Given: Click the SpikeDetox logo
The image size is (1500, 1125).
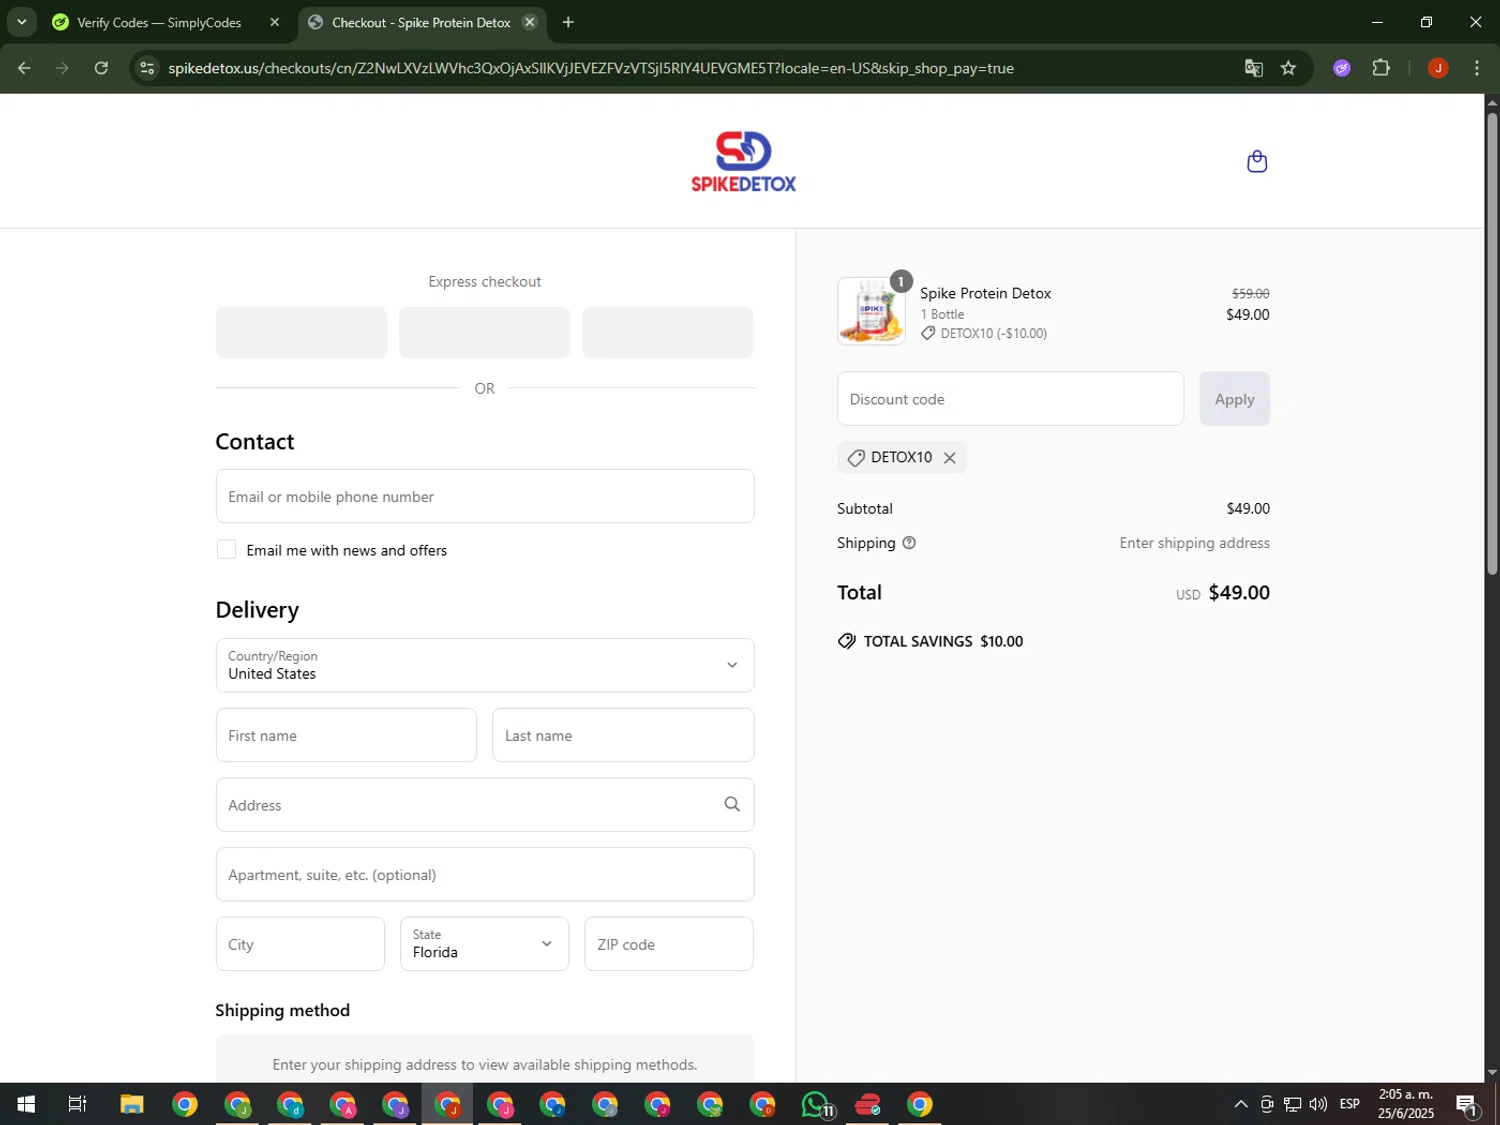Looking at the screenshot, I should click(743, 161).
